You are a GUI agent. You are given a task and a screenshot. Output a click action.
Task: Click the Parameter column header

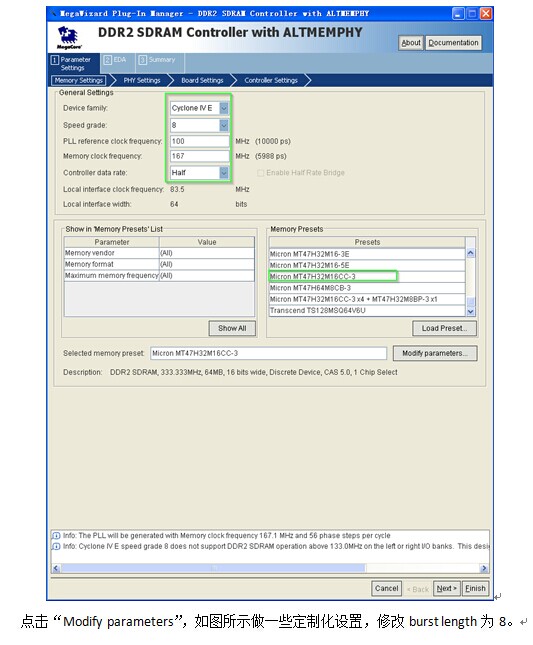click(112, 242)
